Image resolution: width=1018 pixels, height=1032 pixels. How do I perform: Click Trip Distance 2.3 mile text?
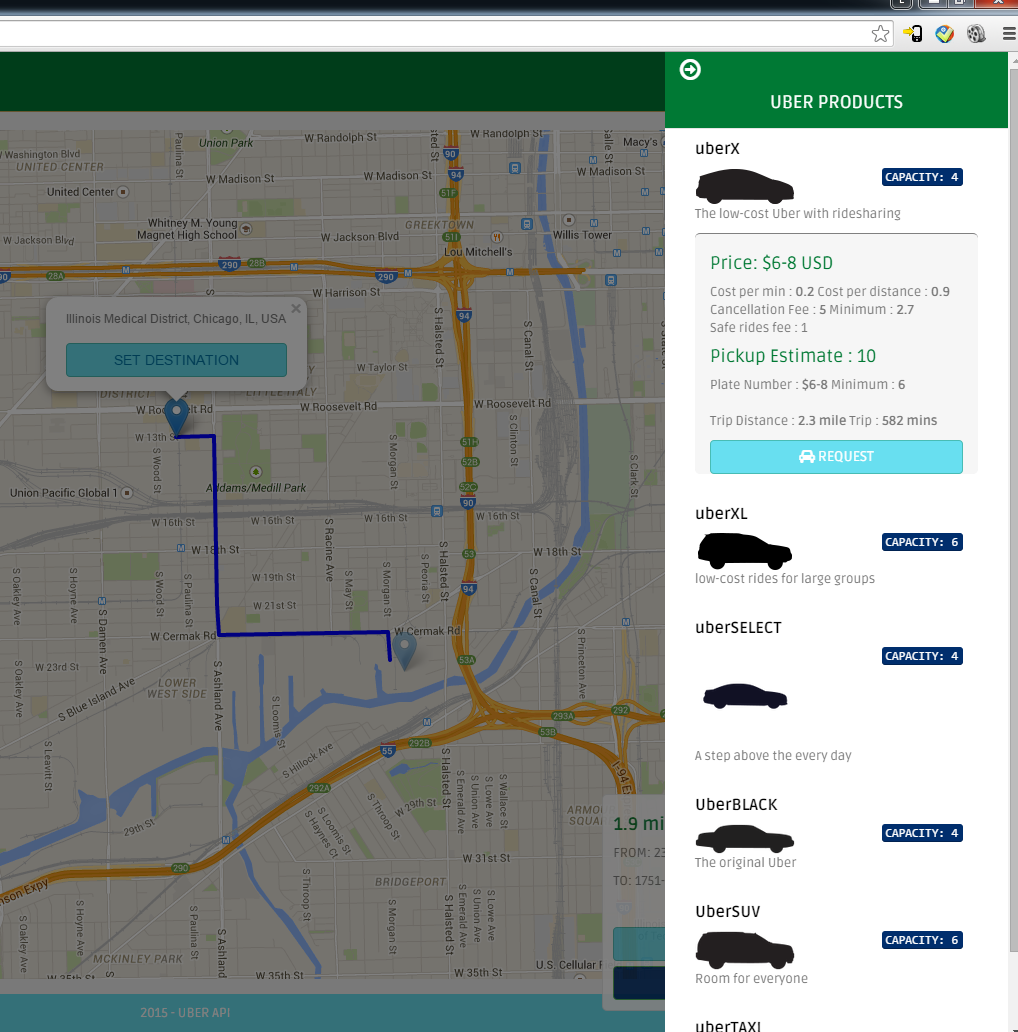point(778,421)
